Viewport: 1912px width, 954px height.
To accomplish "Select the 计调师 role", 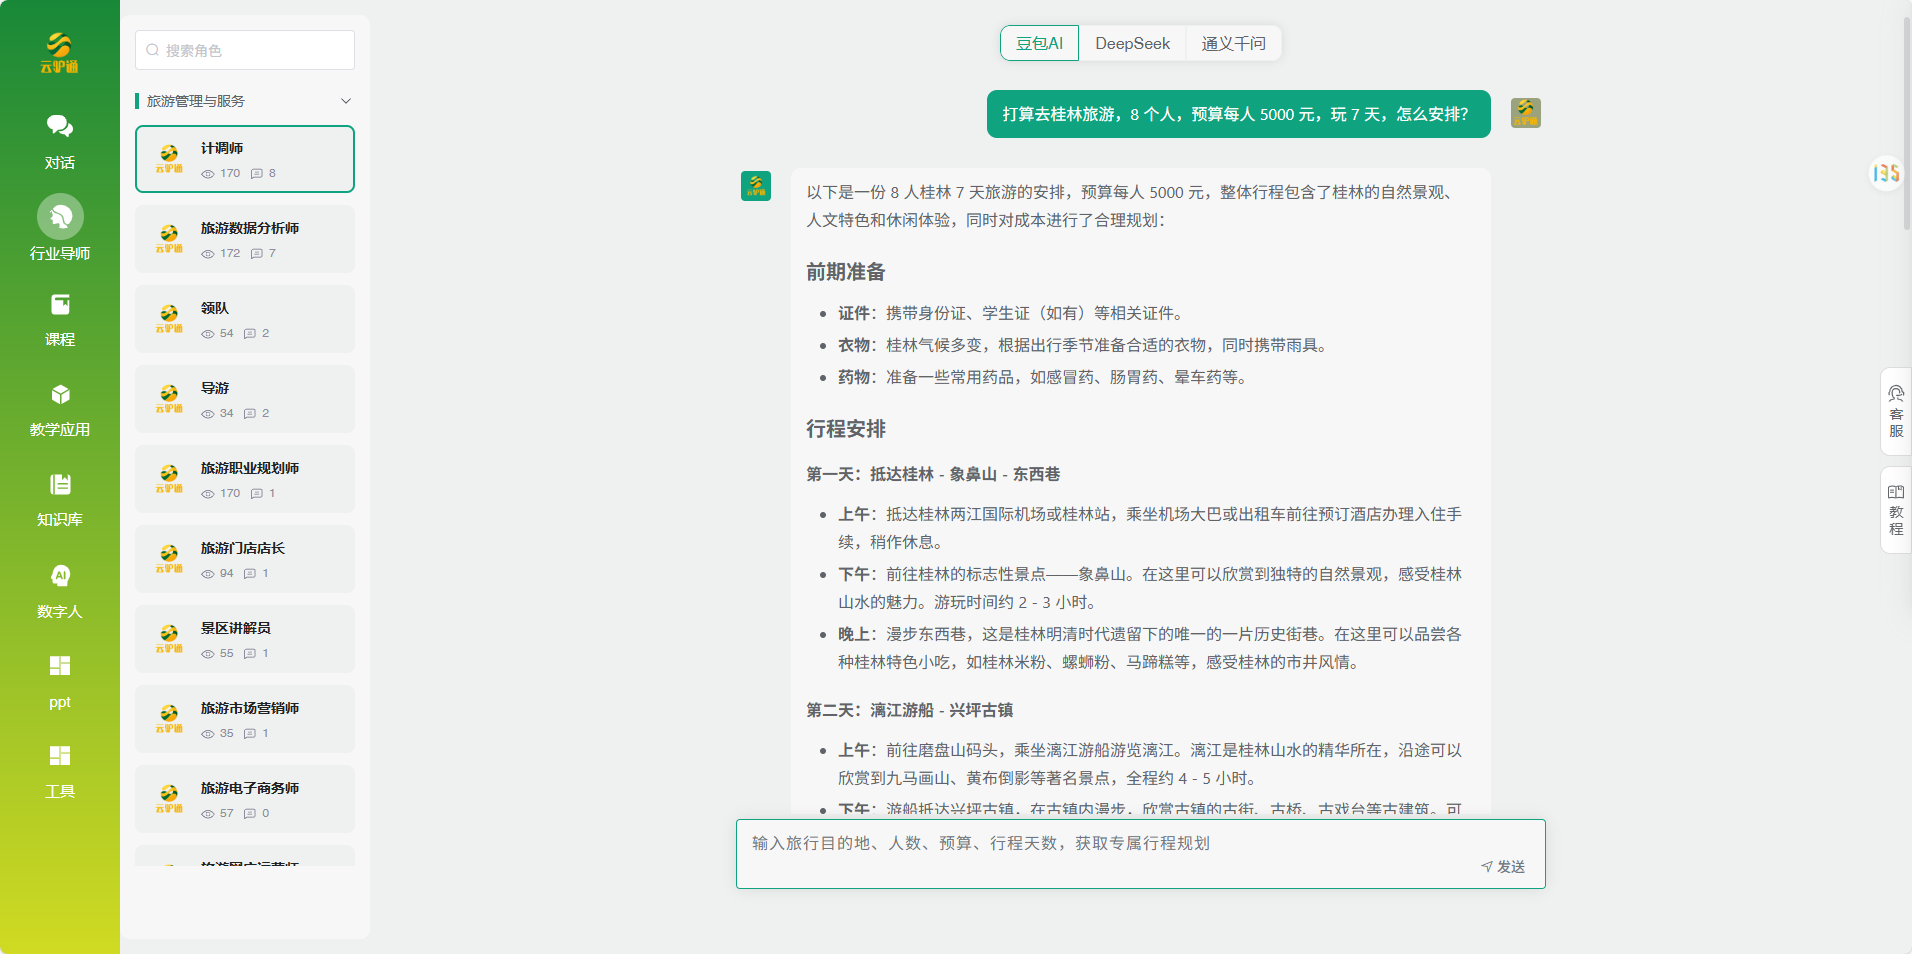I will tap(244, 158).
